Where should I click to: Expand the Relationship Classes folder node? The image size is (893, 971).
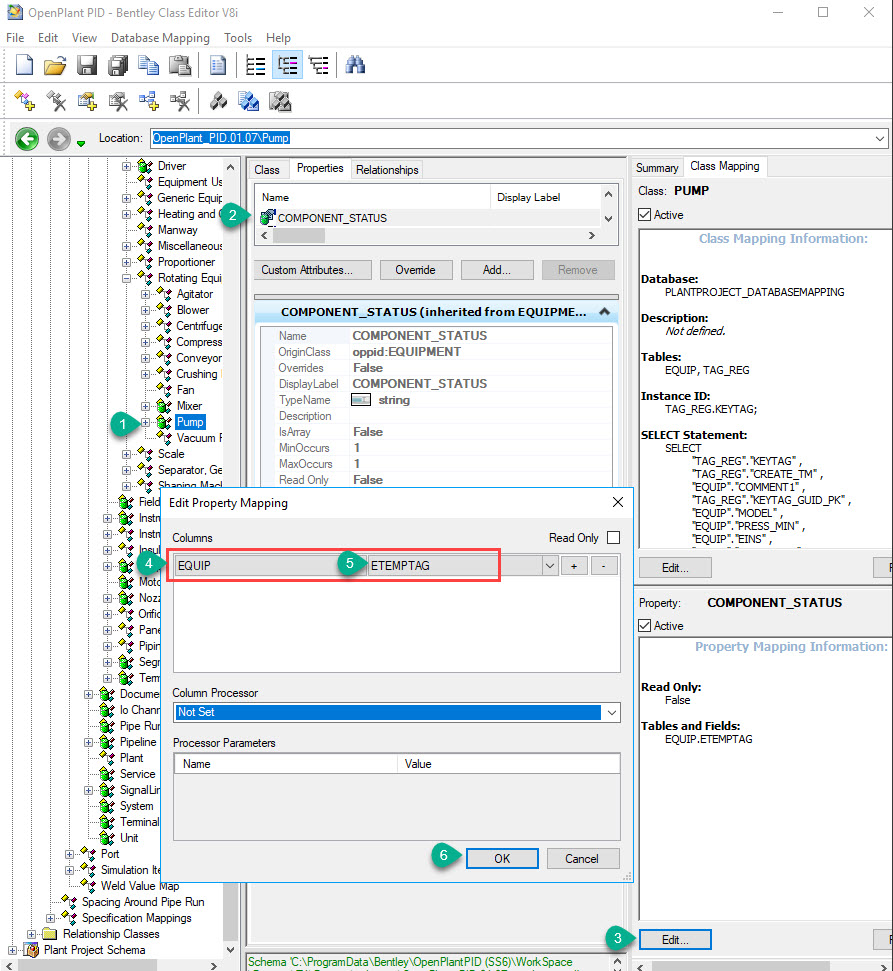(x=32, y=934)
